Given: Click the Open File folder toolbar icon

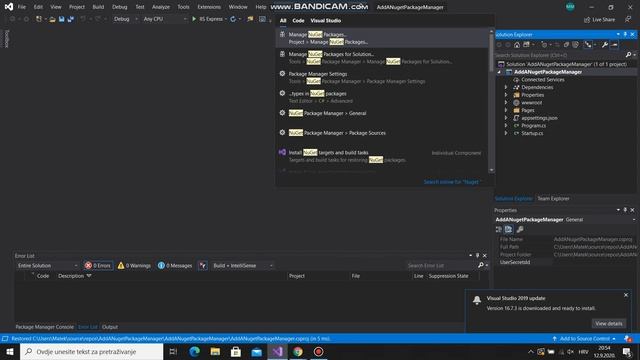Looking at the screenshot, I should coord(52,19).
